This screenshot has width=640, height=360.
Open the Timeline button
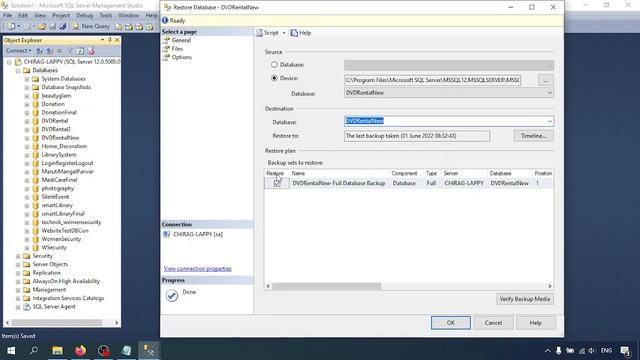533,136
